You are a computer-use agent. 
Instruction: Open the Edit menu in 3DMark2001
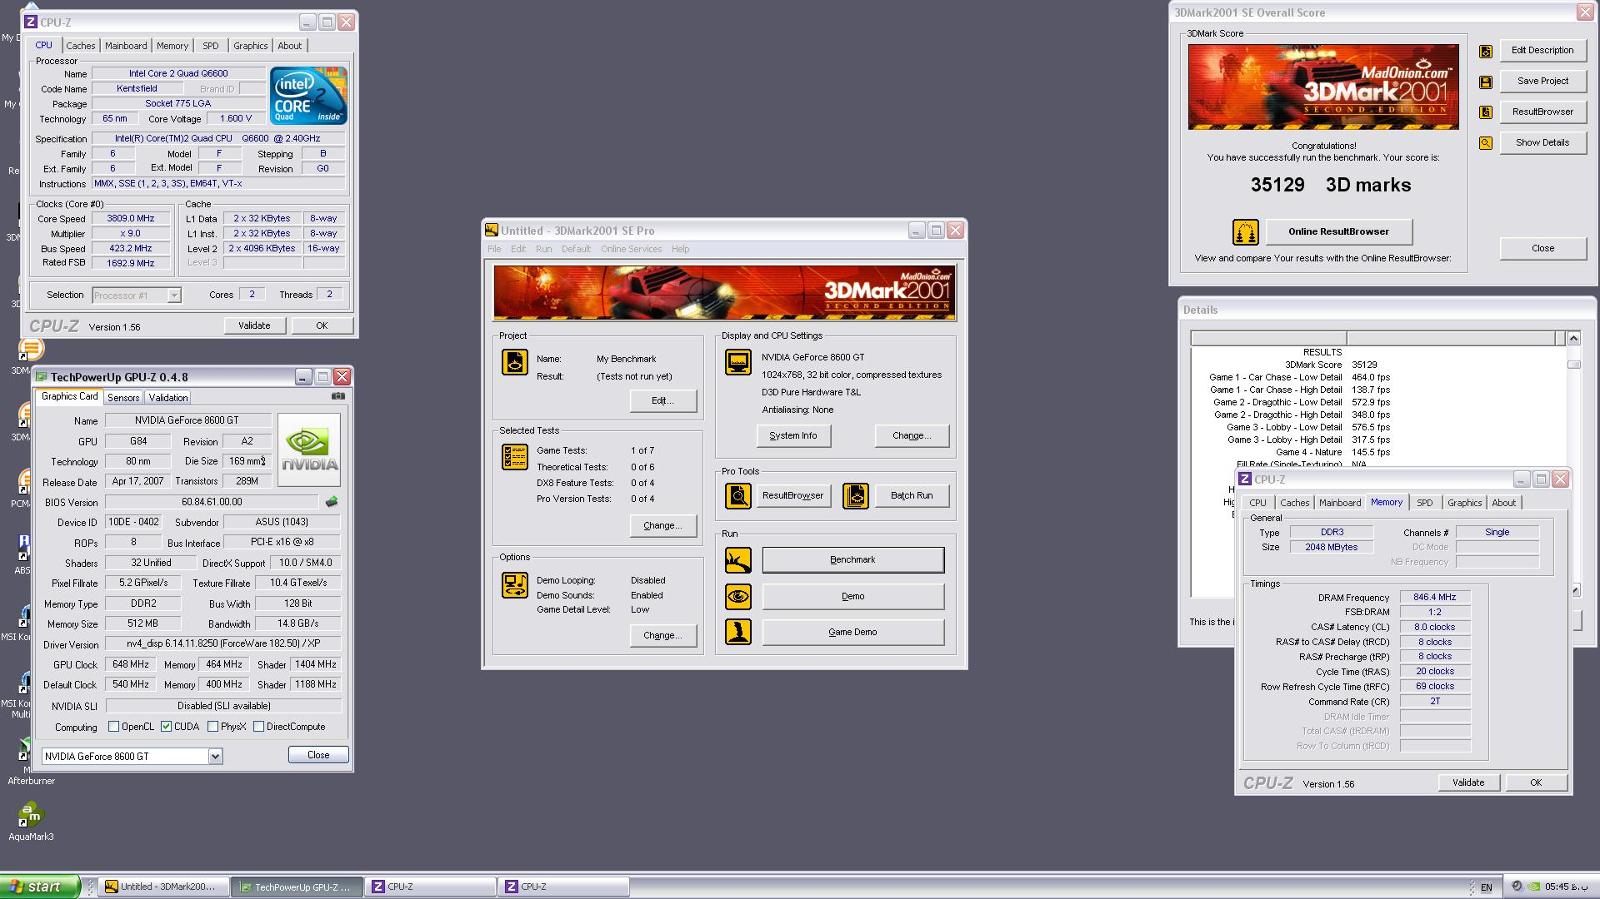[x=518, y=249]
